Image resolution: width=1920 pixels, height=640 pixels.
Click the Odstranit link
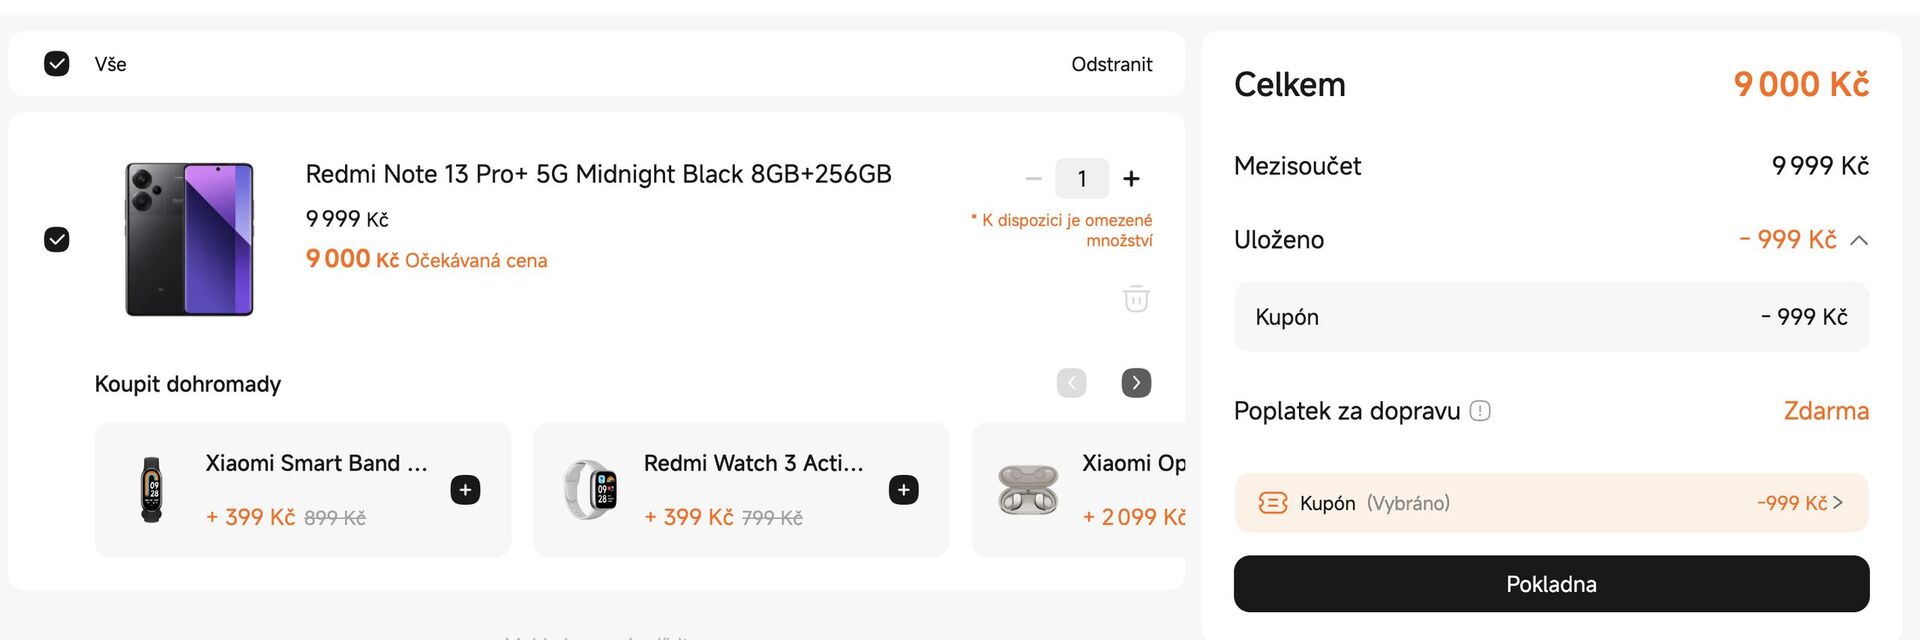1111,63
